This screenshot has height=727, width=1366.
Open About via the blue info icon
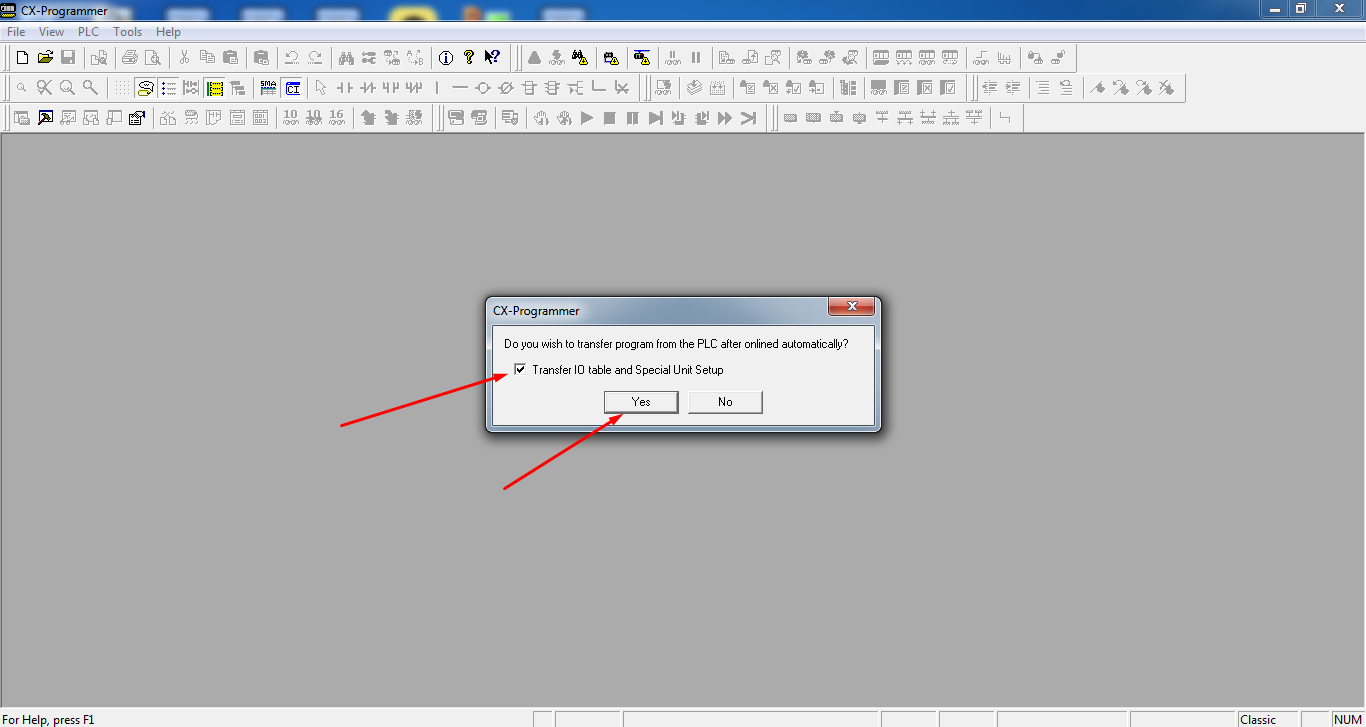446,57
